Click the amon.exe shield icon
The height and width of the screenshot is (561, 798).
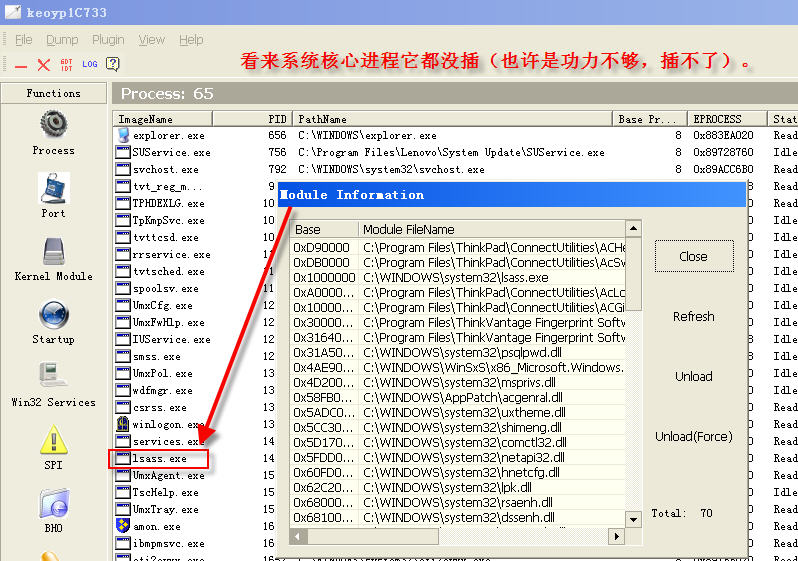coord(123,525)
